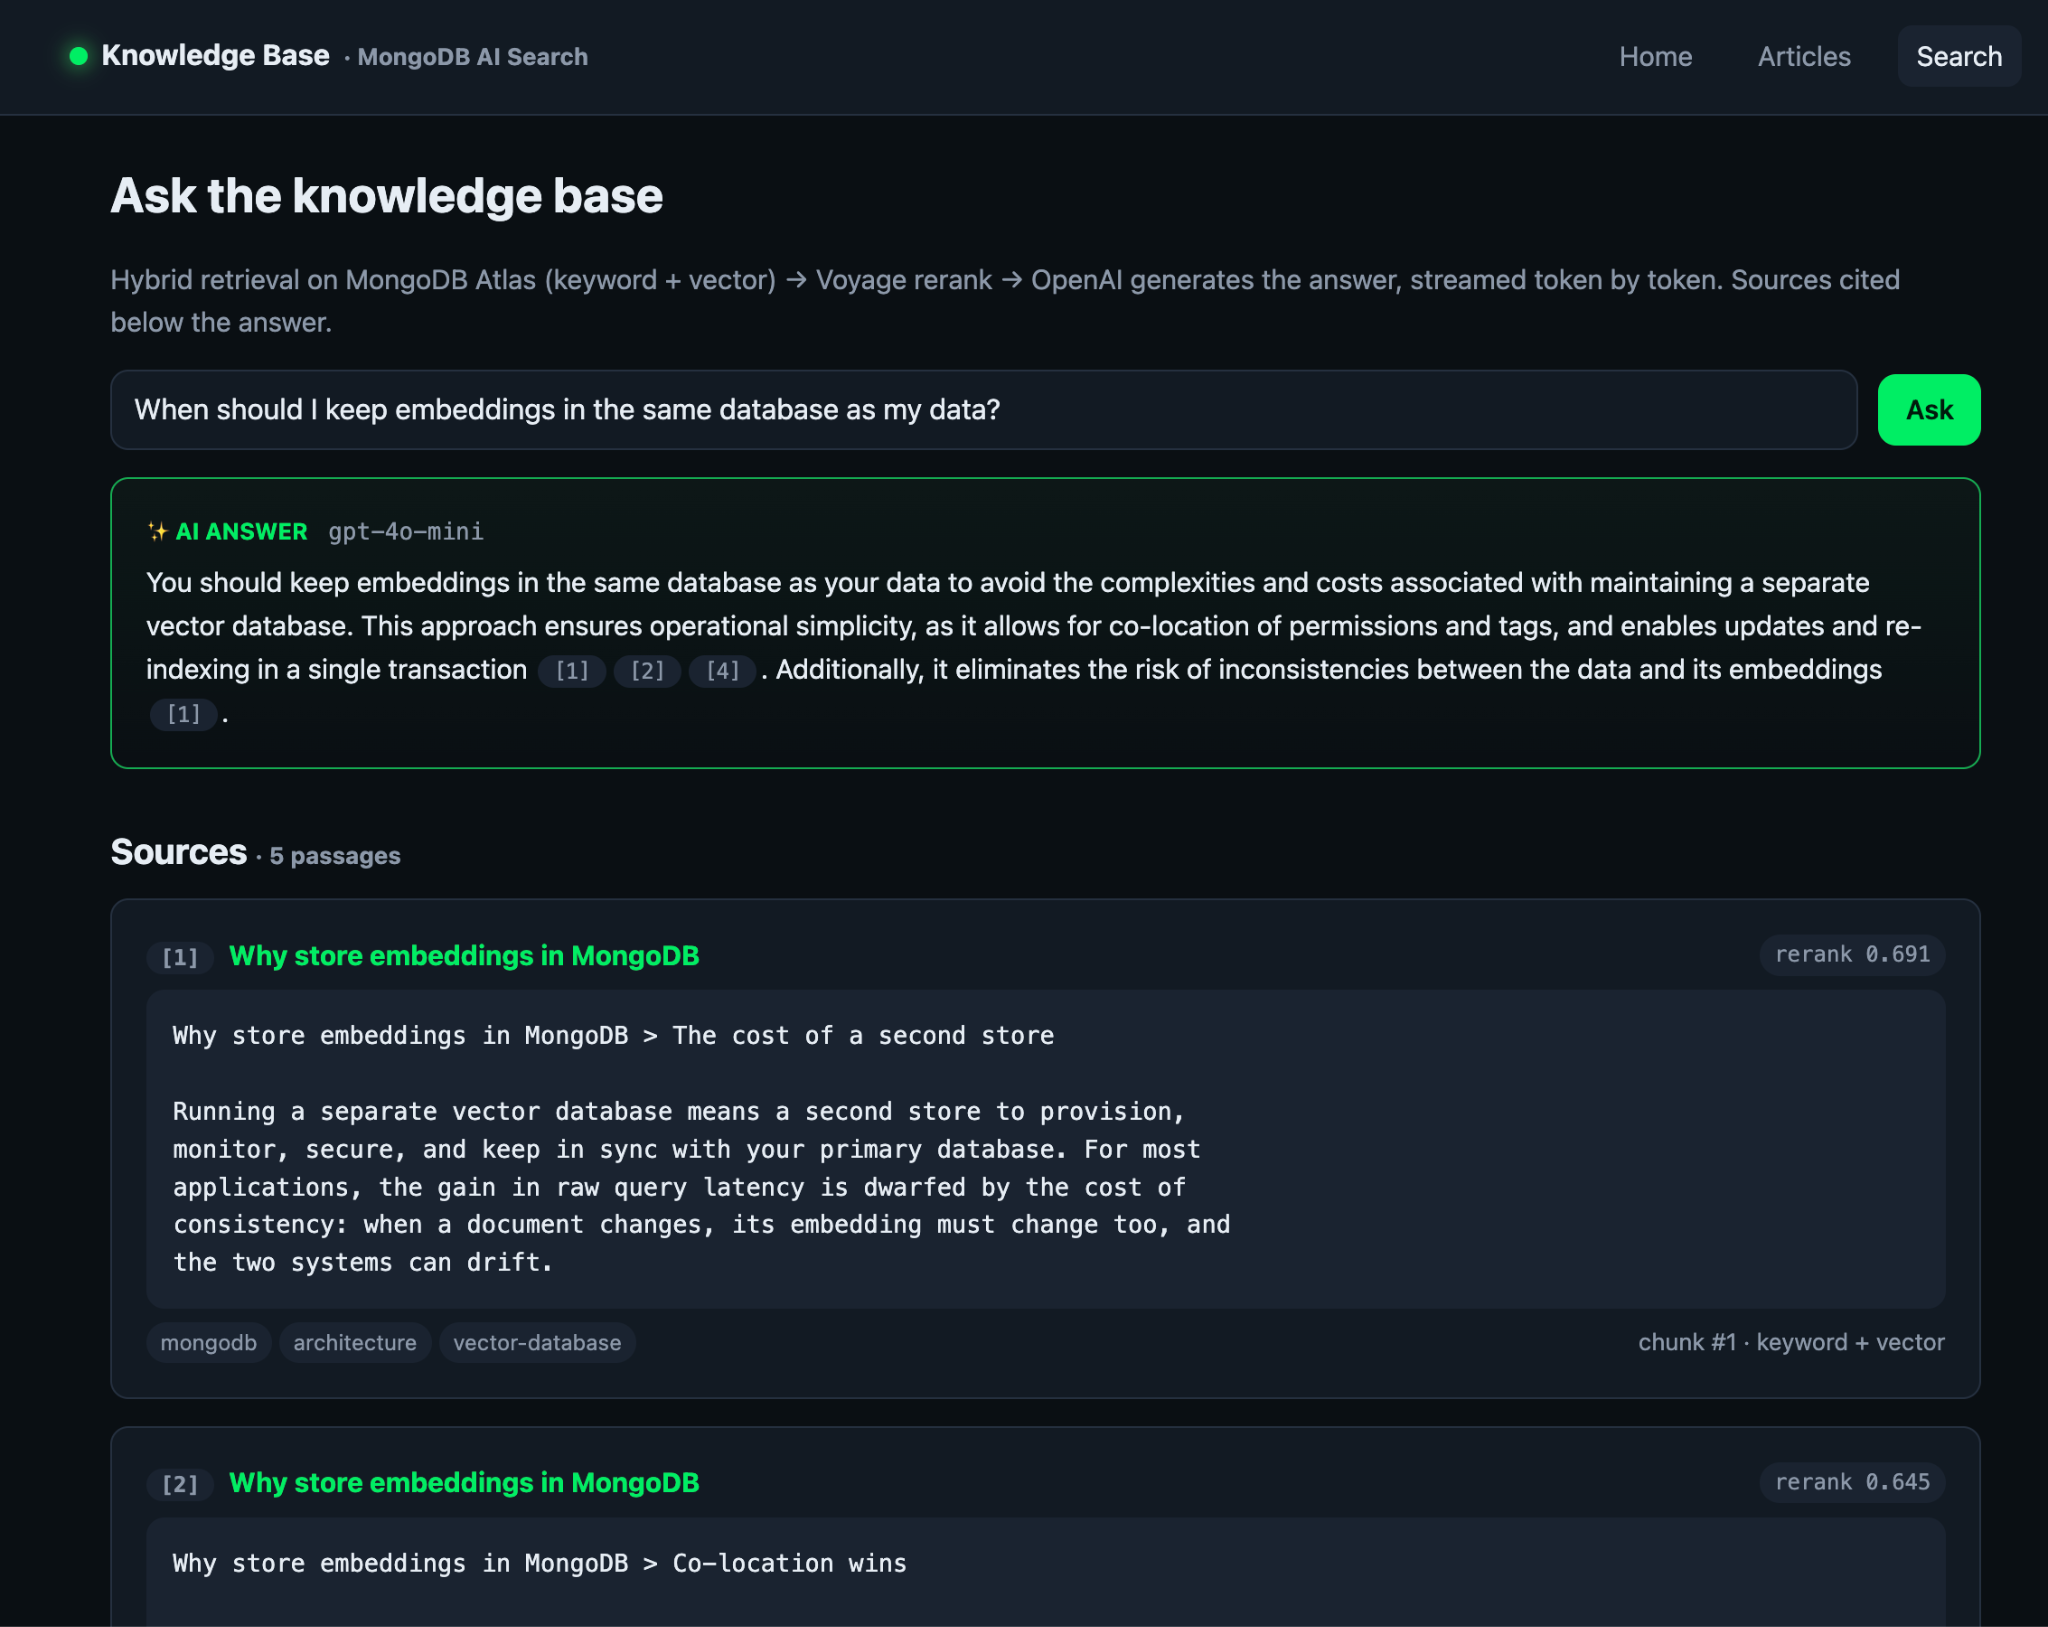
Task: Open the Articles nav item
Action: point(1804,57)
